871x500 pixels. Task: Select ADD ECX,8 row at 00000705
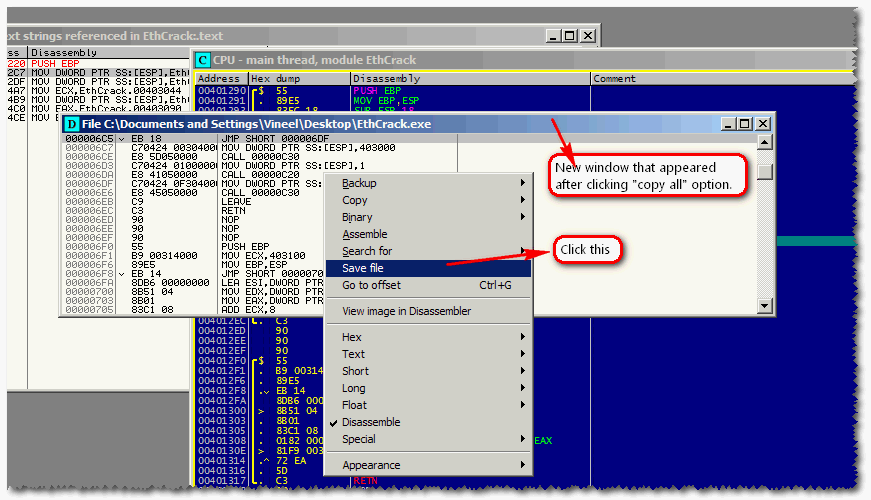[193, 309]
